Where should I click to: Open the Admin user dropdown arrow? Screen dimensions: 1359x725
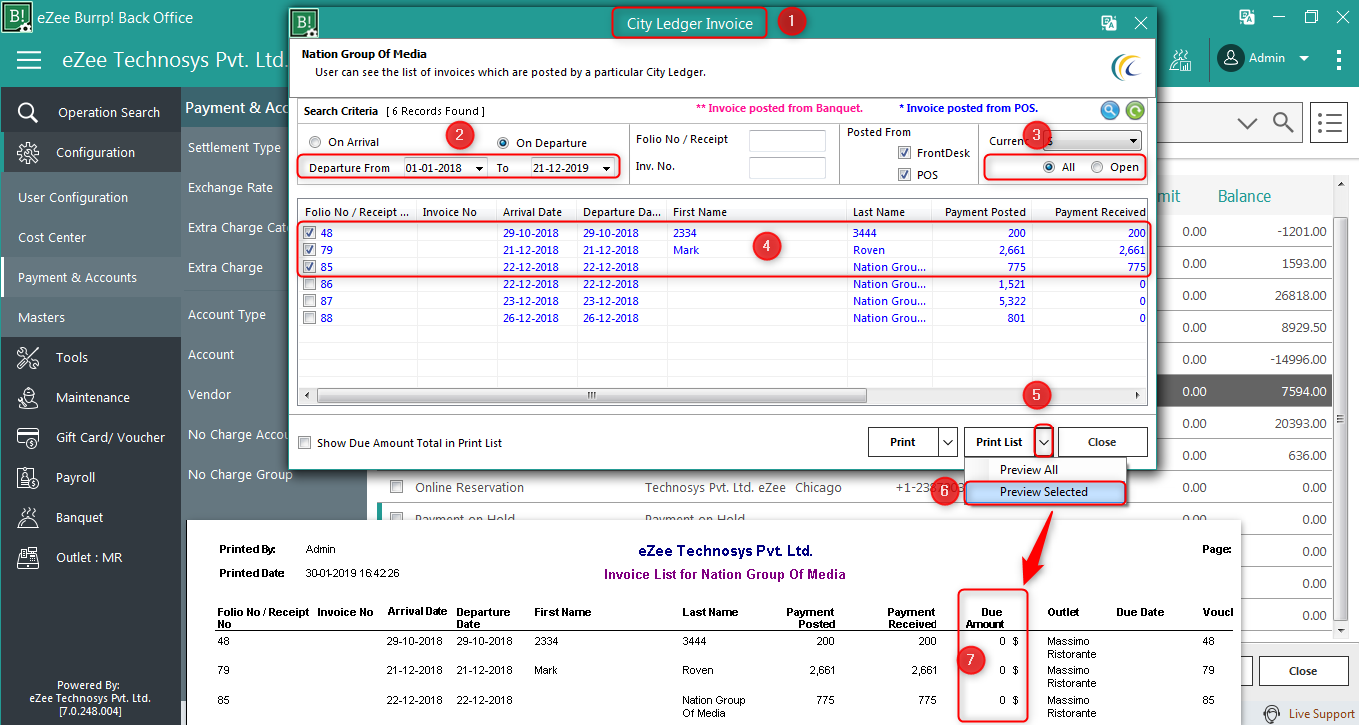(x=1304, y=59)
